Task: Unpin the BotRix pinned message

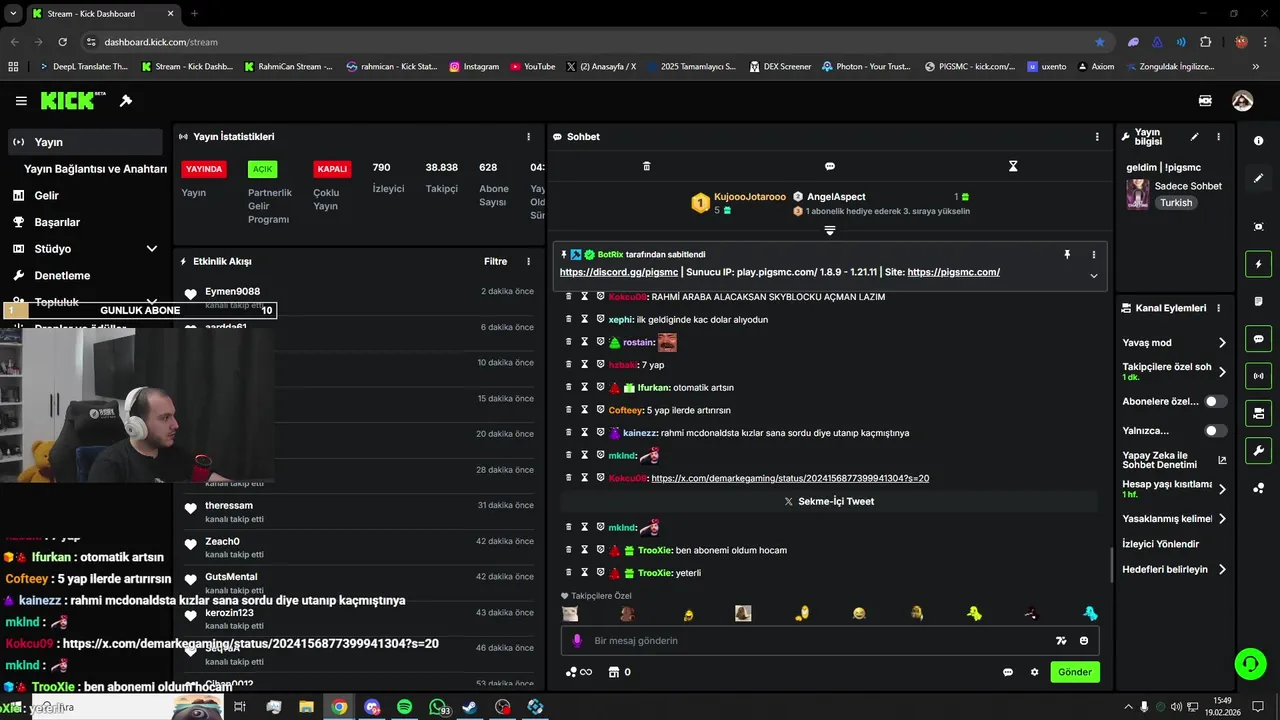Action: point(1067,255)
